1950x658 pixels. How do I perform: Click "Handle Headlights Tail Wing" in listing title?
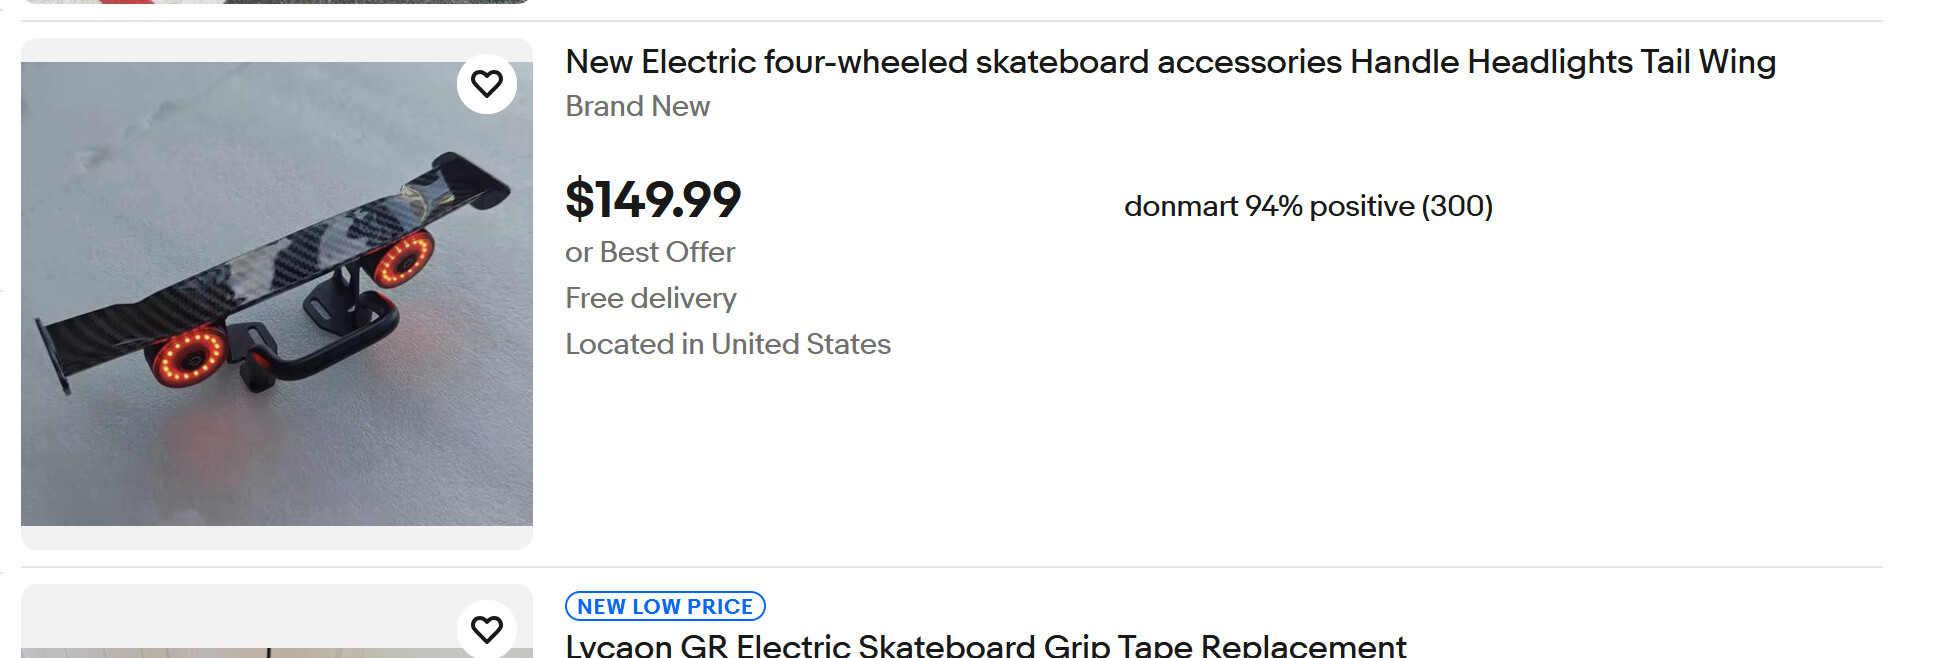pos(1563,62)
